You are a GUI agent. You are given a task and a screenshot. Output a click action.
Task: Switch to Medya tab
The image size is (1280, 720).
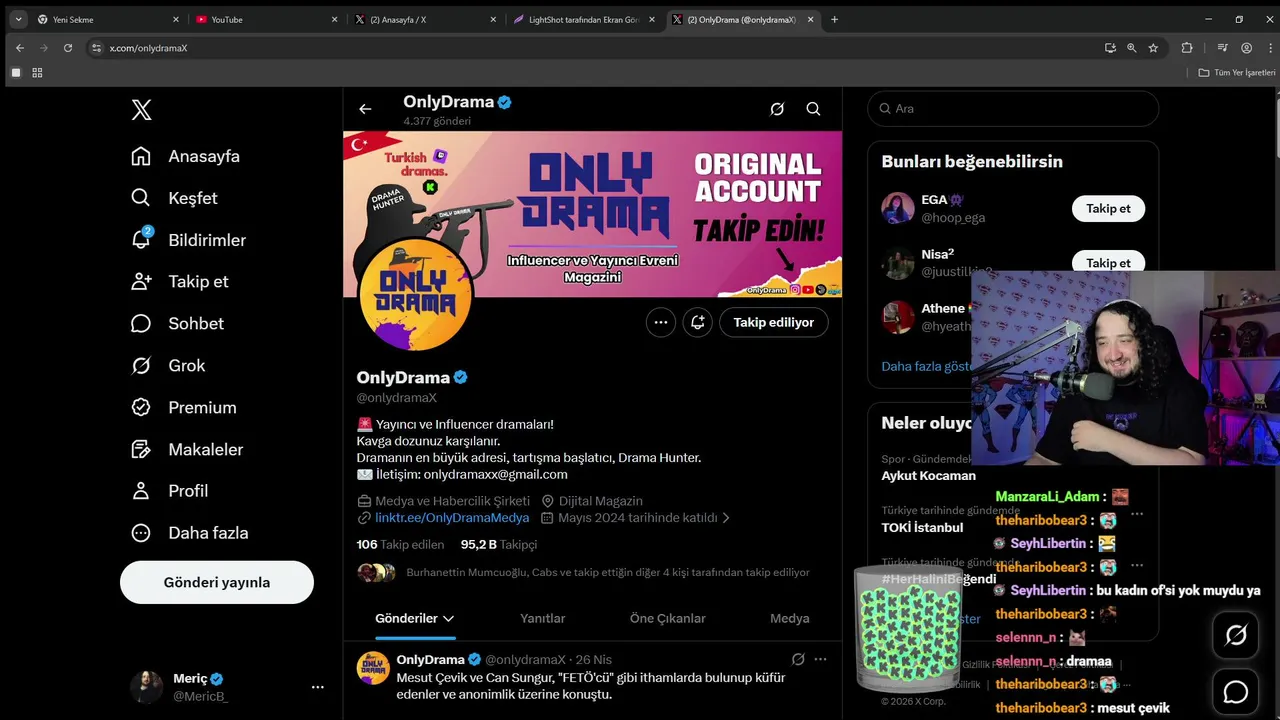click(790, 618)
